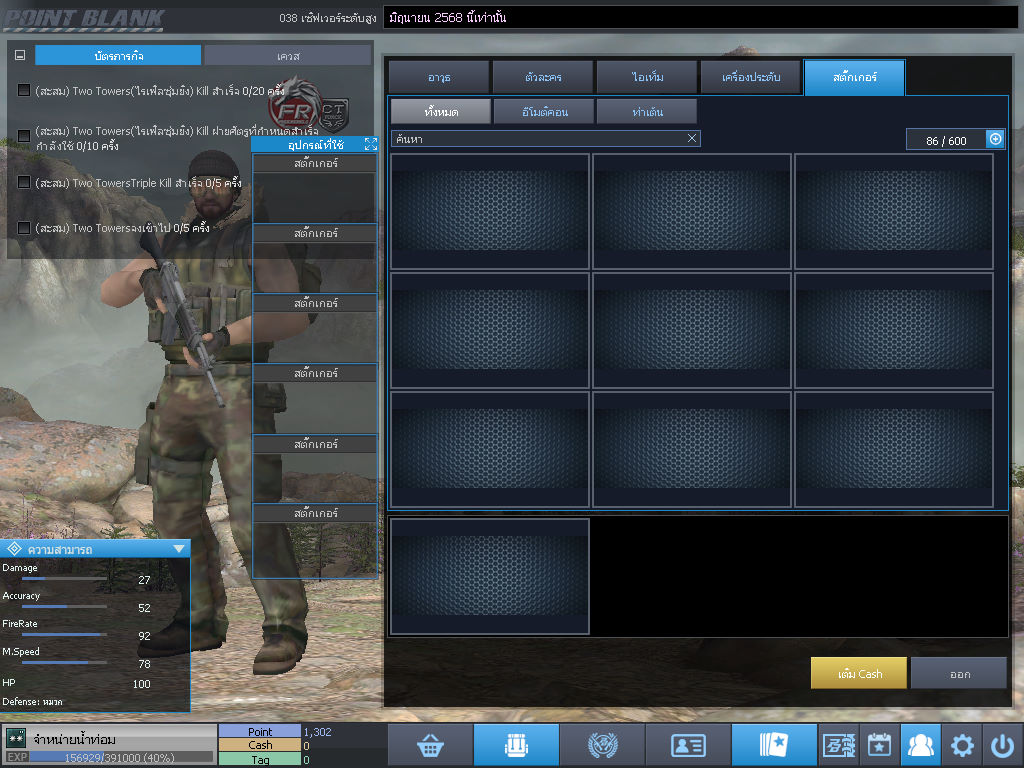Click the Point balance label

[x=260, y=731]
